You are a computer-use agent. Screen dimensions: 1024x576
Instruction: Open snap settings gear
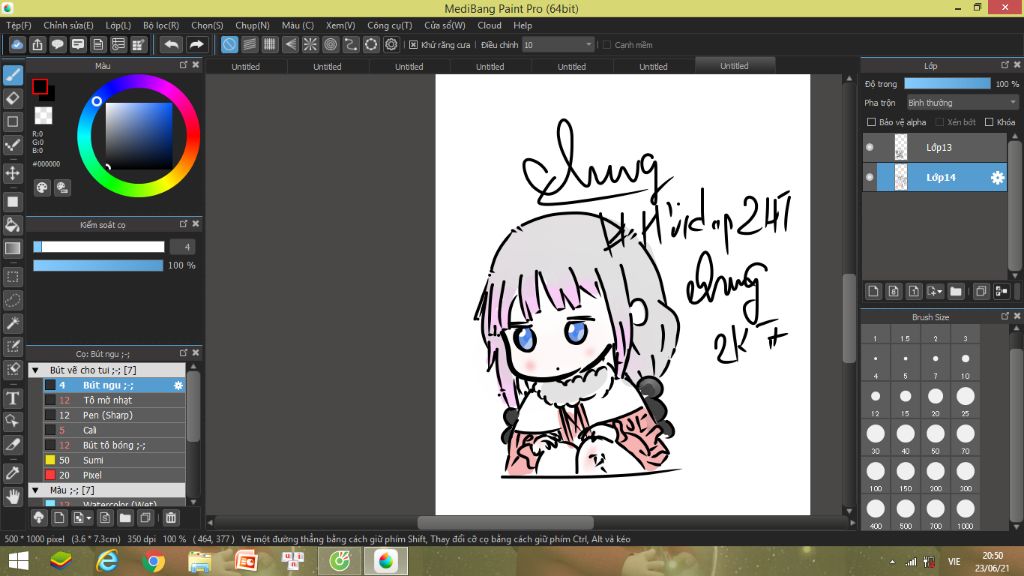(391, 44)
